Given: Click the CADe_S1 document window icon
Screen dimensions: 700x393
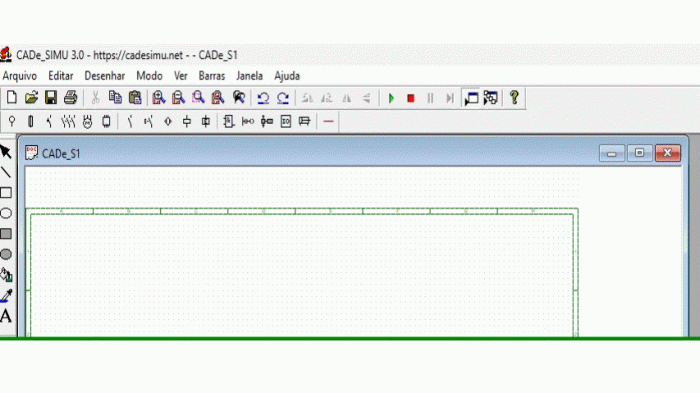Looking at the screenshot, I should click(x=31, y=153).
